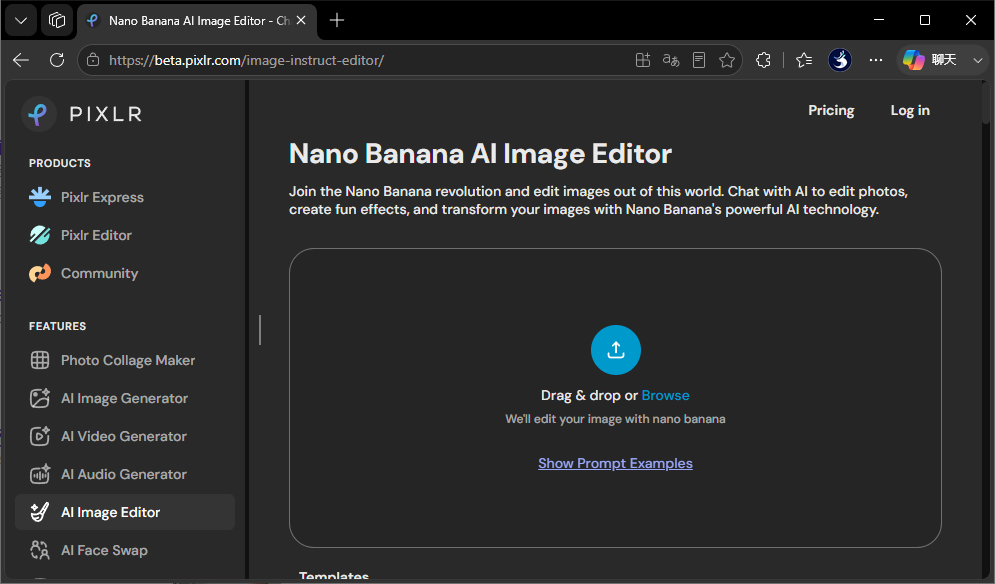Open Pixlr Express from the sidebar
The height and width of the screenshot is (584, 995).
(x=86, y=197)
